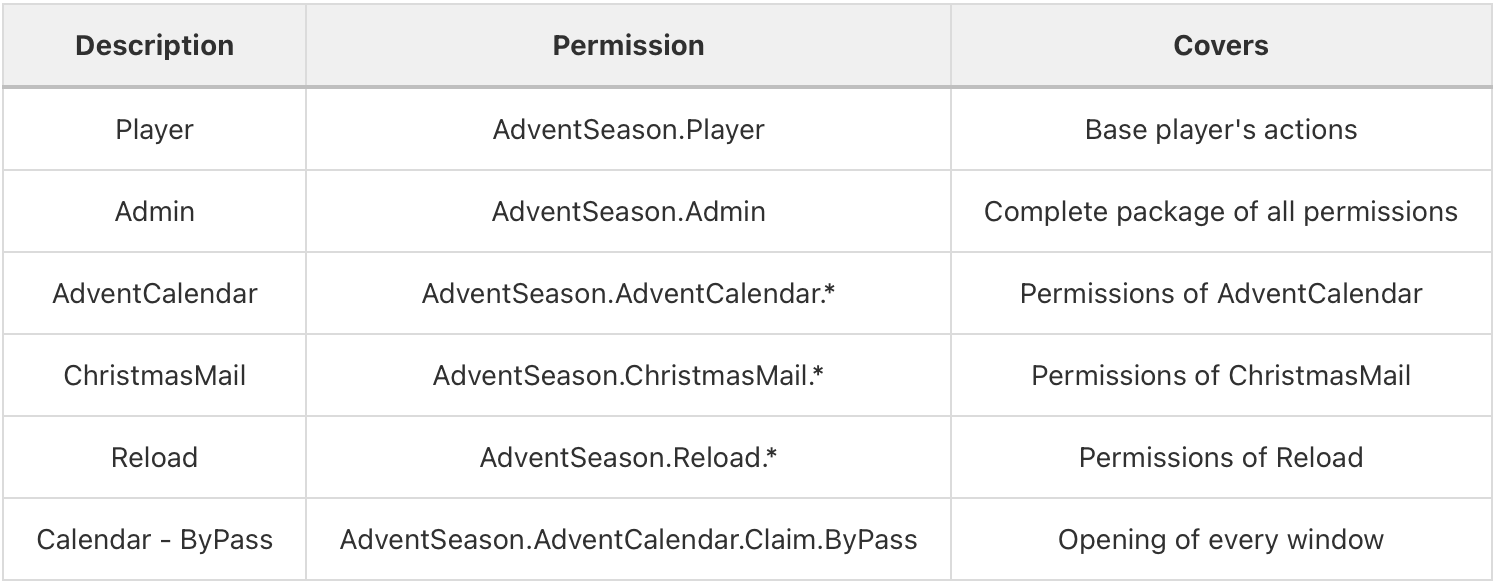Select the ChristmasMail description cell
Image resolution: width=1494 pixels, height=586 pixels.
tap(154, 376)
